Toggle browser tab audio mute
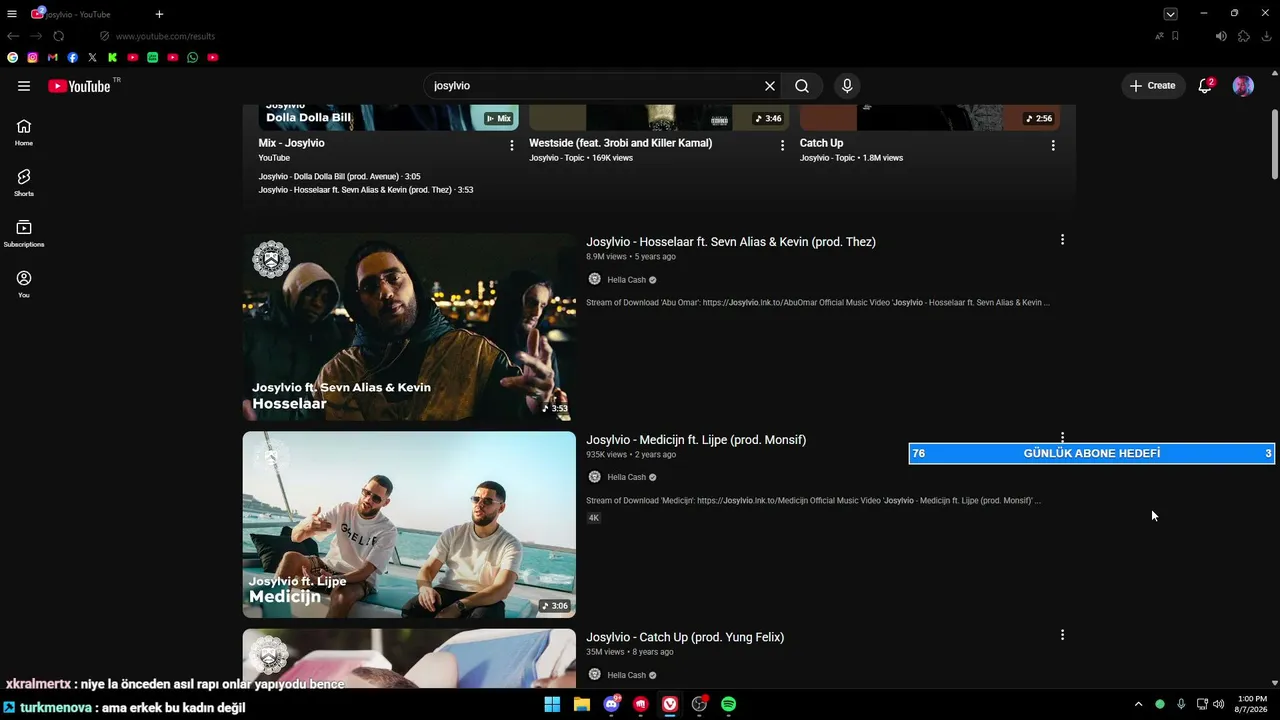The image size is (1280, 720). pos(1221,36)
